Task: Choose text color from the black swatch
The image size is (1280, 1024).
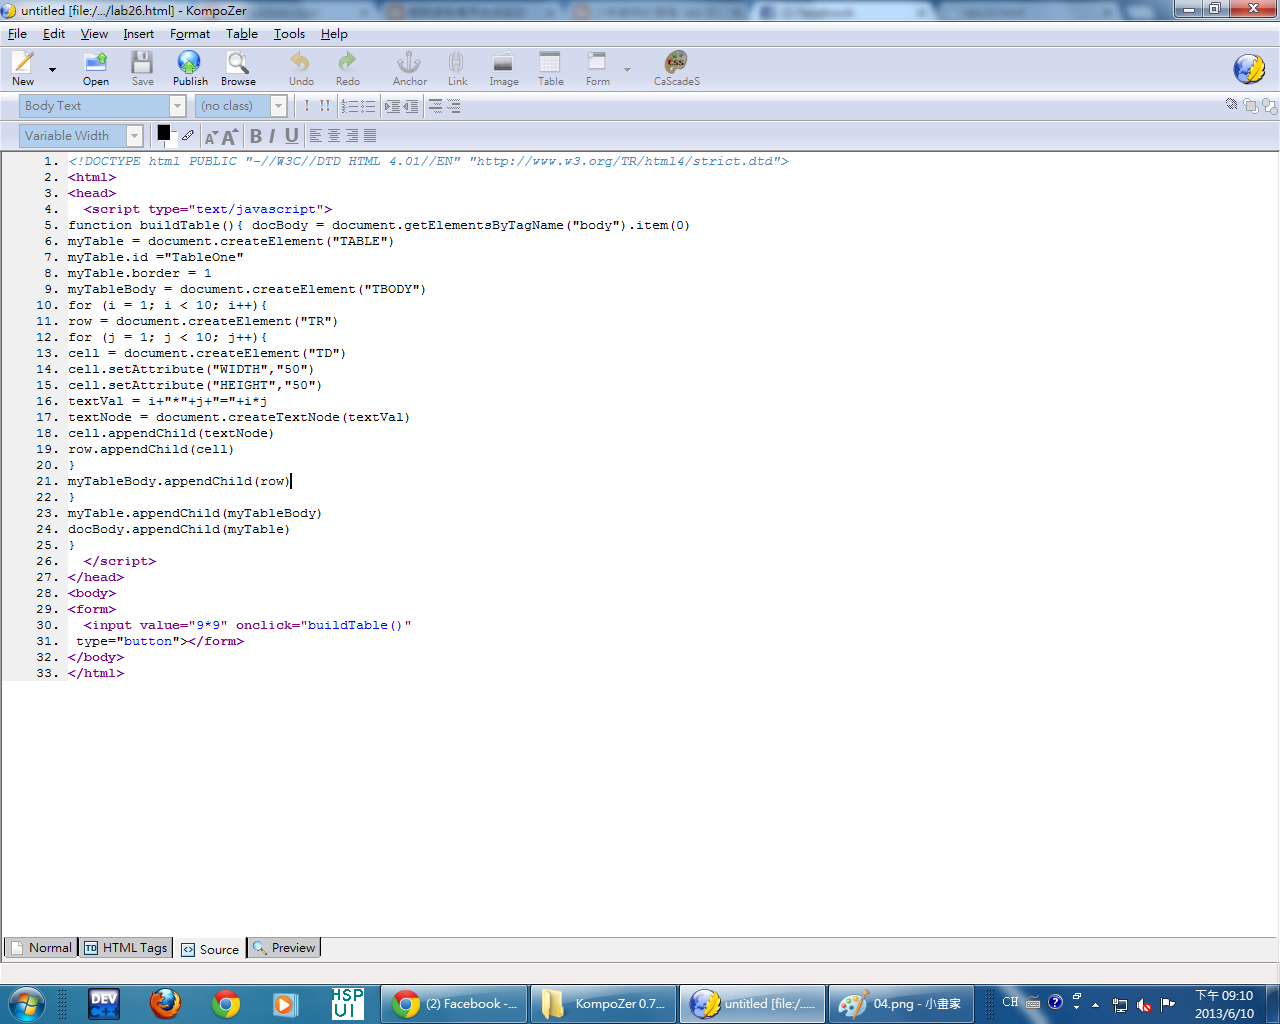Action: (164, 133)
